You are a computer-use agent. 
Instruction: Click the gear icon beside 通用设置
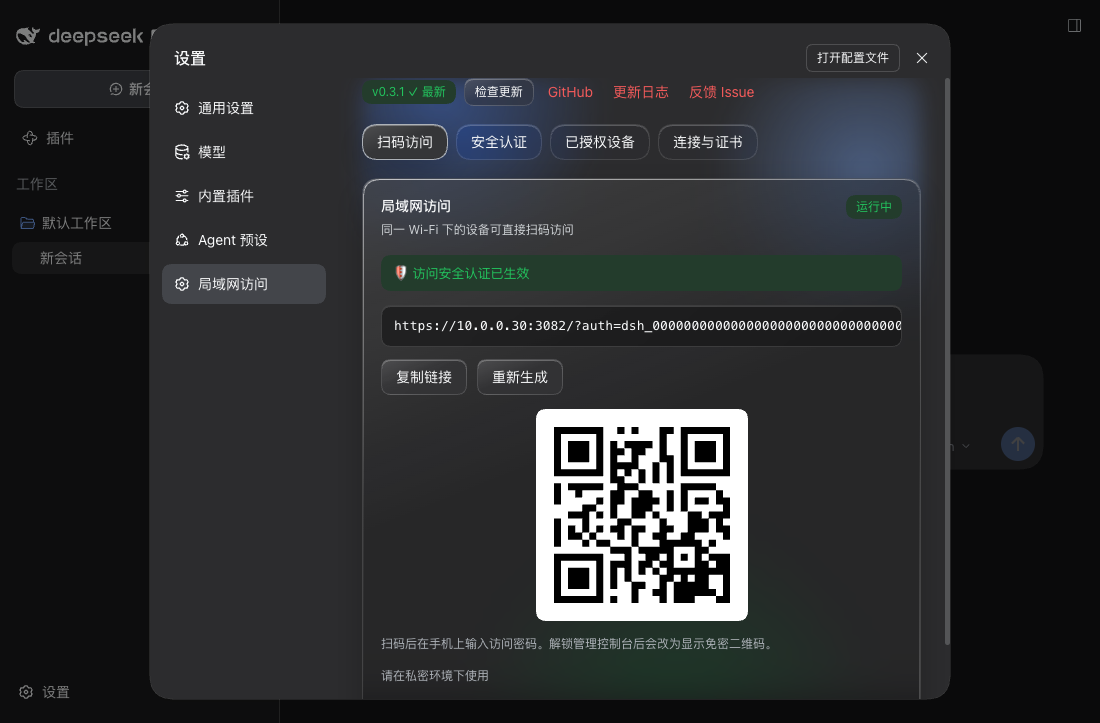(x=182, y=108)
